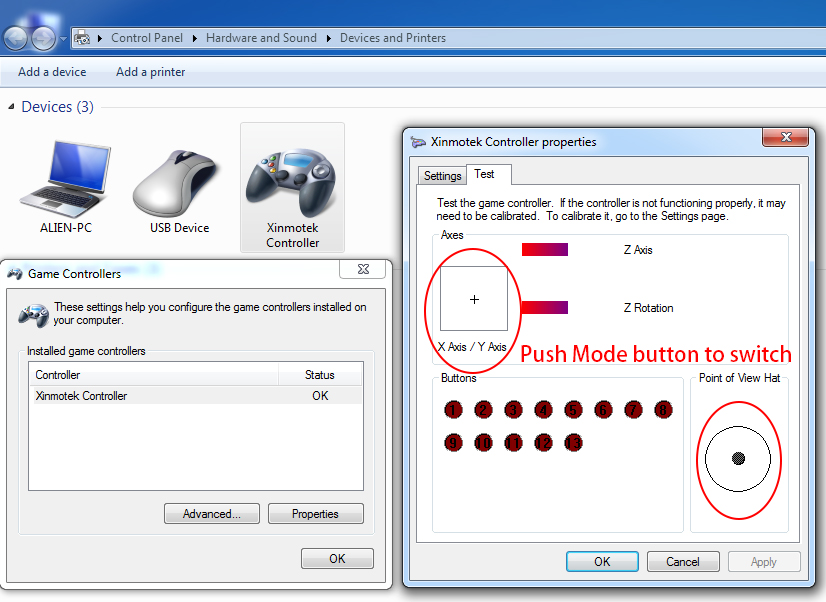Open Hardware and Sound breadcrumb
Viewport: 826px width, 602px height.
[x=261, y=38]
